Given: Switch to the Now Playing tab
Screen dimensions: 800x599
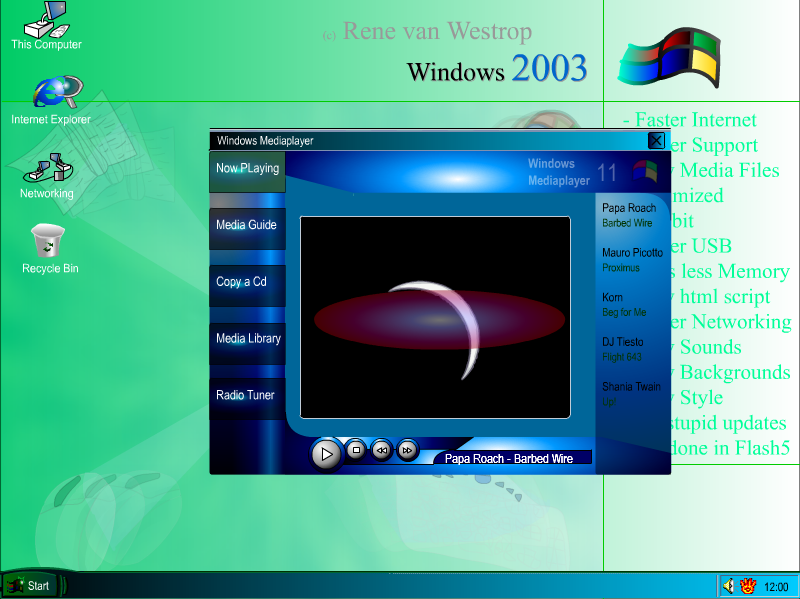Looking at the screenshot, I should 247,171.
